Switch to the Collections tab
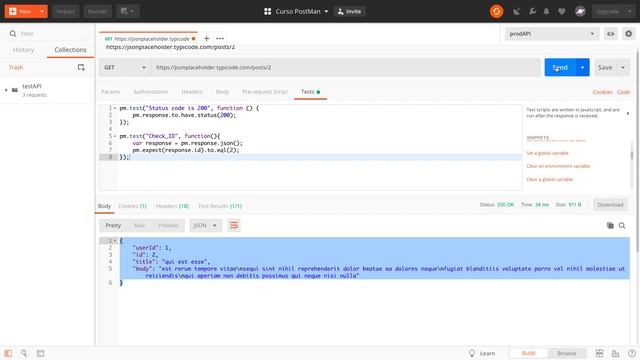This screenshot has width=640, height=360. coord(70,50)
